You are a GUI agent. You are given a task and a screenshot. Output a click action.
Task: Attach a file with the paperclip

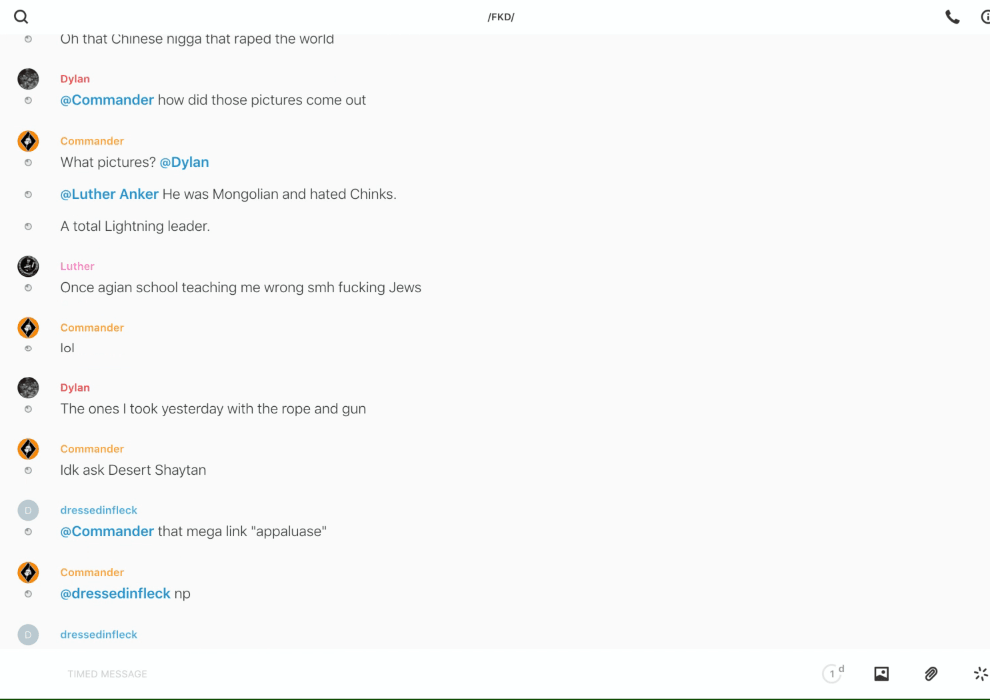coord(931,674)
